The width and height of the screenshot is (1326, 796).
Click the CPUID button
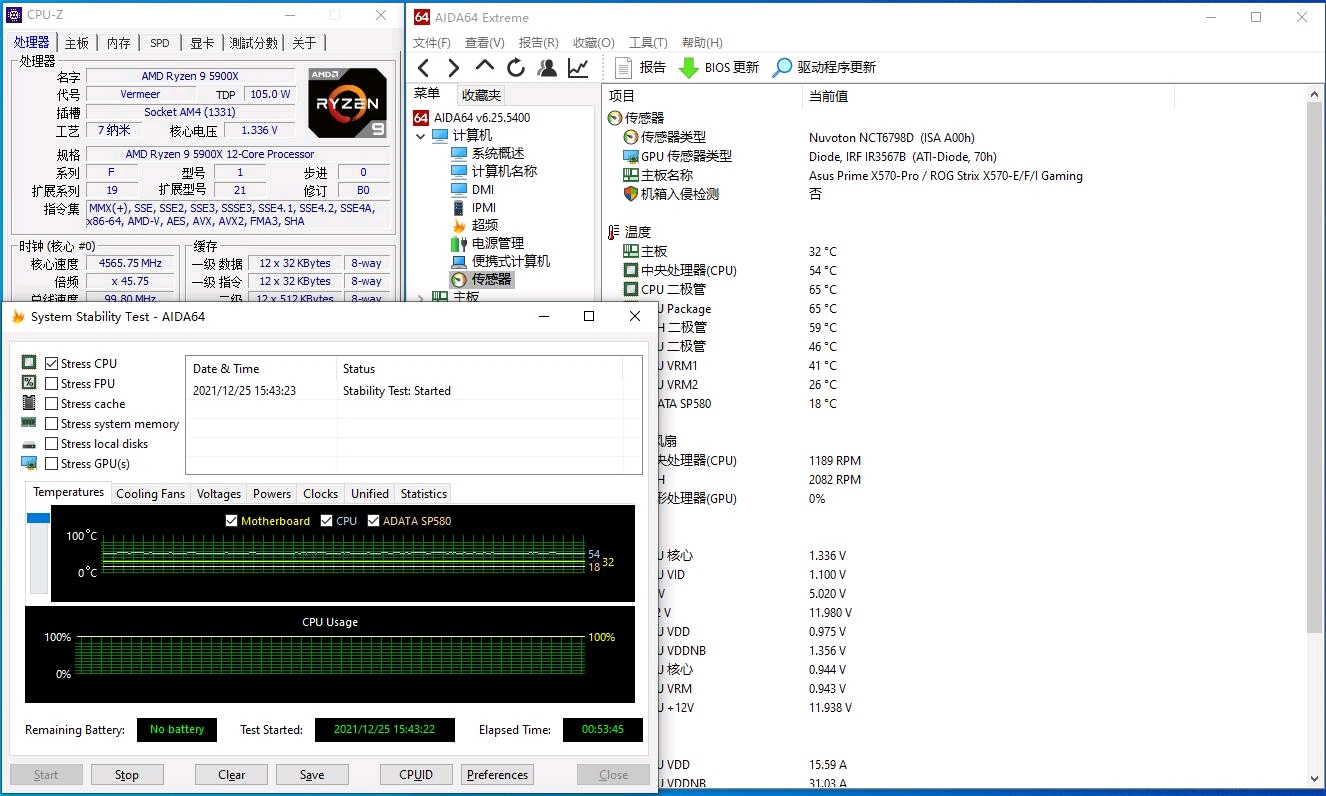(x=416, y=775)
